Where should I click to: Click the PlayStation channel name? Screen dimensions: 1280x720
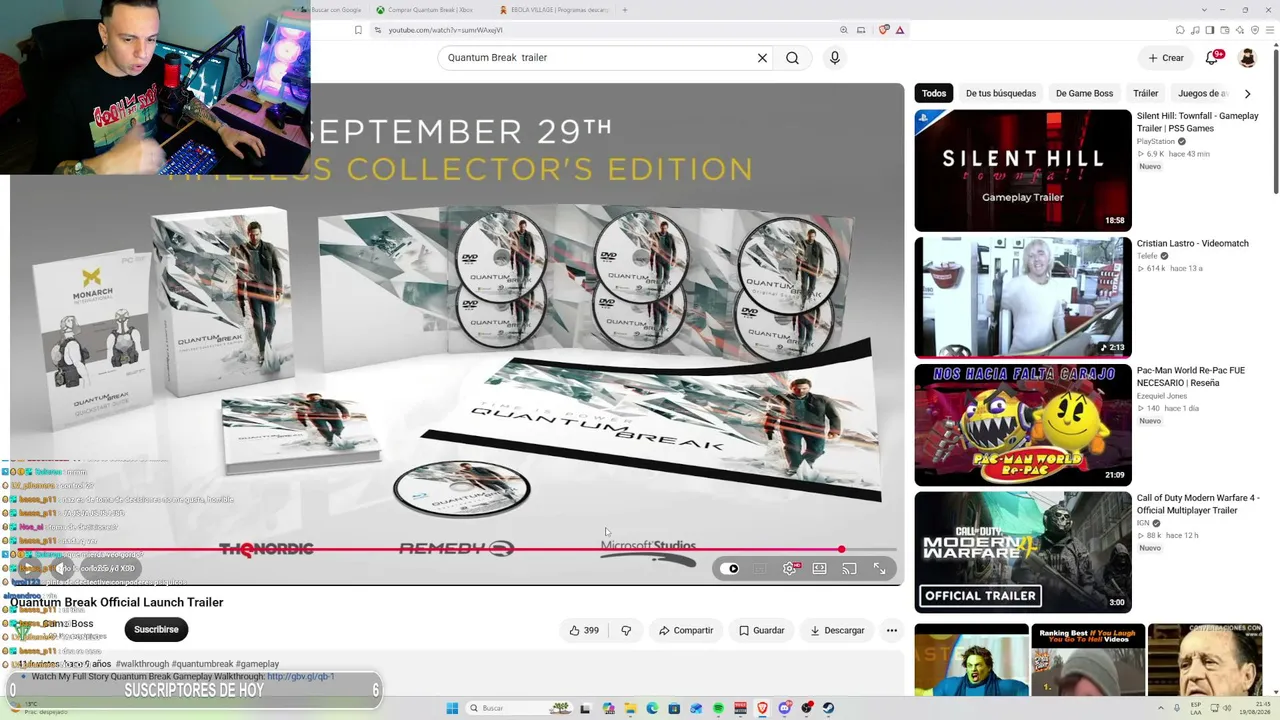(x=1155, y=142)
